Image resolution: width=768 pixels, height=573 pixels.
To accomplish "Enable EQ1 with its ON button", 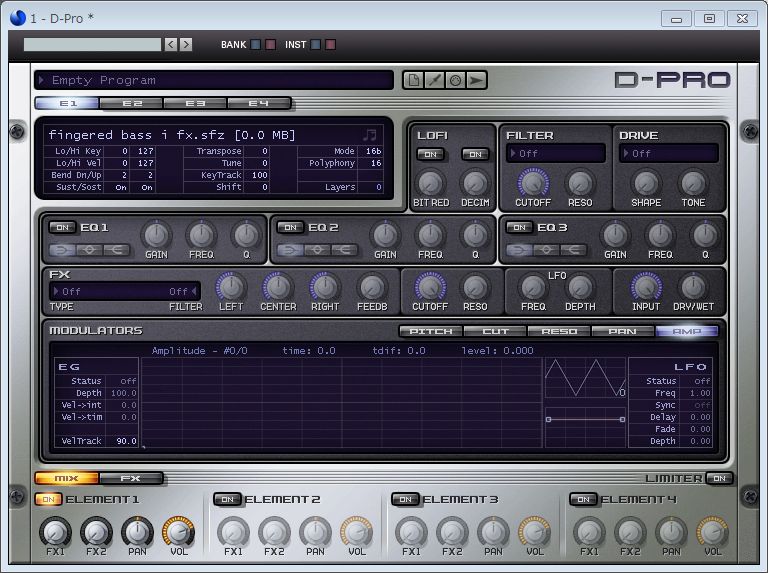I will [62, 227].
